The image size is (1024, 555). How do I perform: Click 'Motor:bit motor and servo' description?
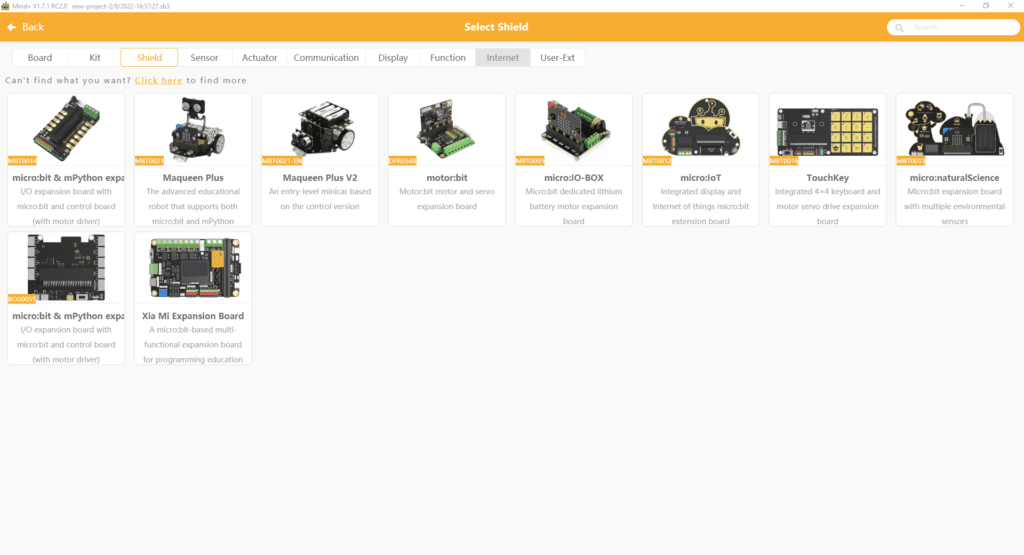447,192
